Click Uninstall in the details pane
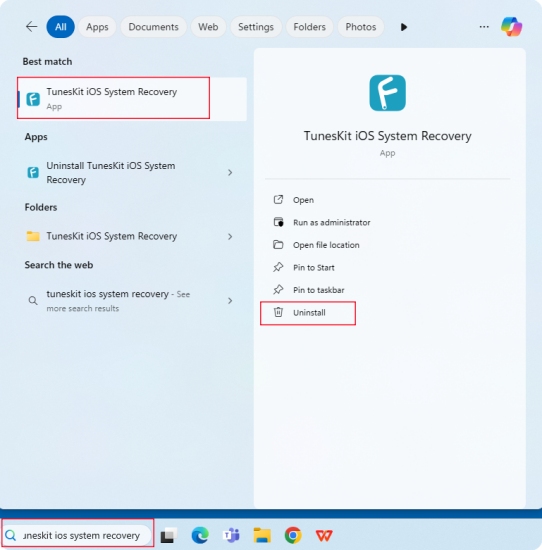The height and width of the screenshot is (550, 542). (309, 313)
